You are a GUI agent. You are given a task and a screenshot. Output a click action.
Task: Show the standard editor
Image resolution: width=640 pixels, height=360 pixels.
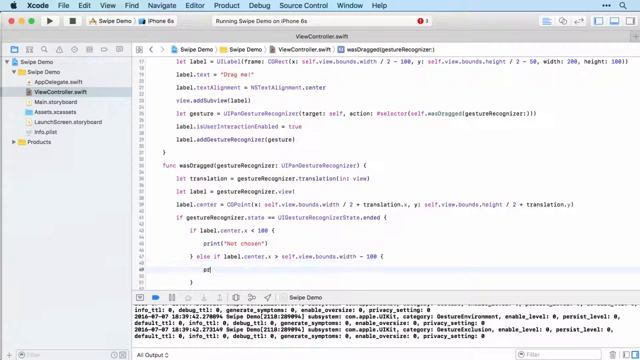pos(547,21)
